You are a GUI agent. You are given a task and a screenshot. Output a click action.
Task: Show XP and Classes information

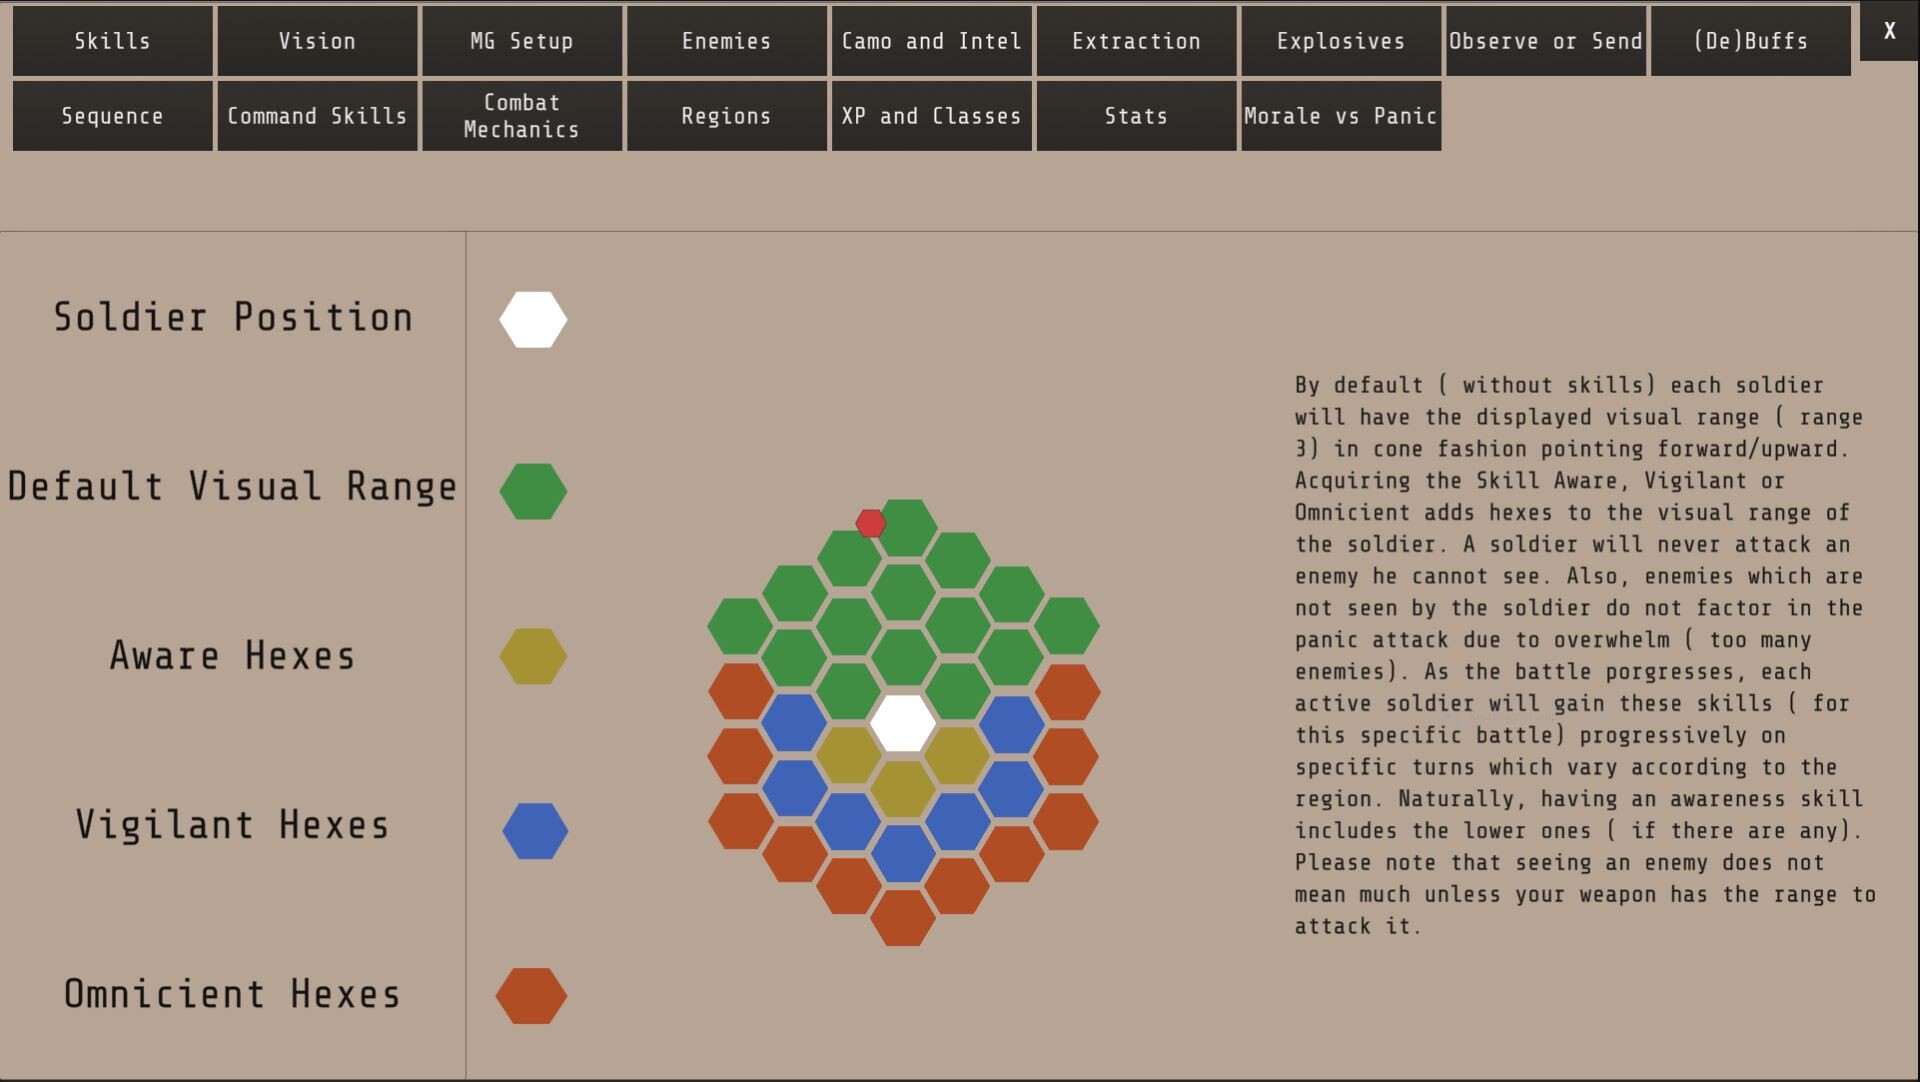pyautogui.click(x=931, y=115)
